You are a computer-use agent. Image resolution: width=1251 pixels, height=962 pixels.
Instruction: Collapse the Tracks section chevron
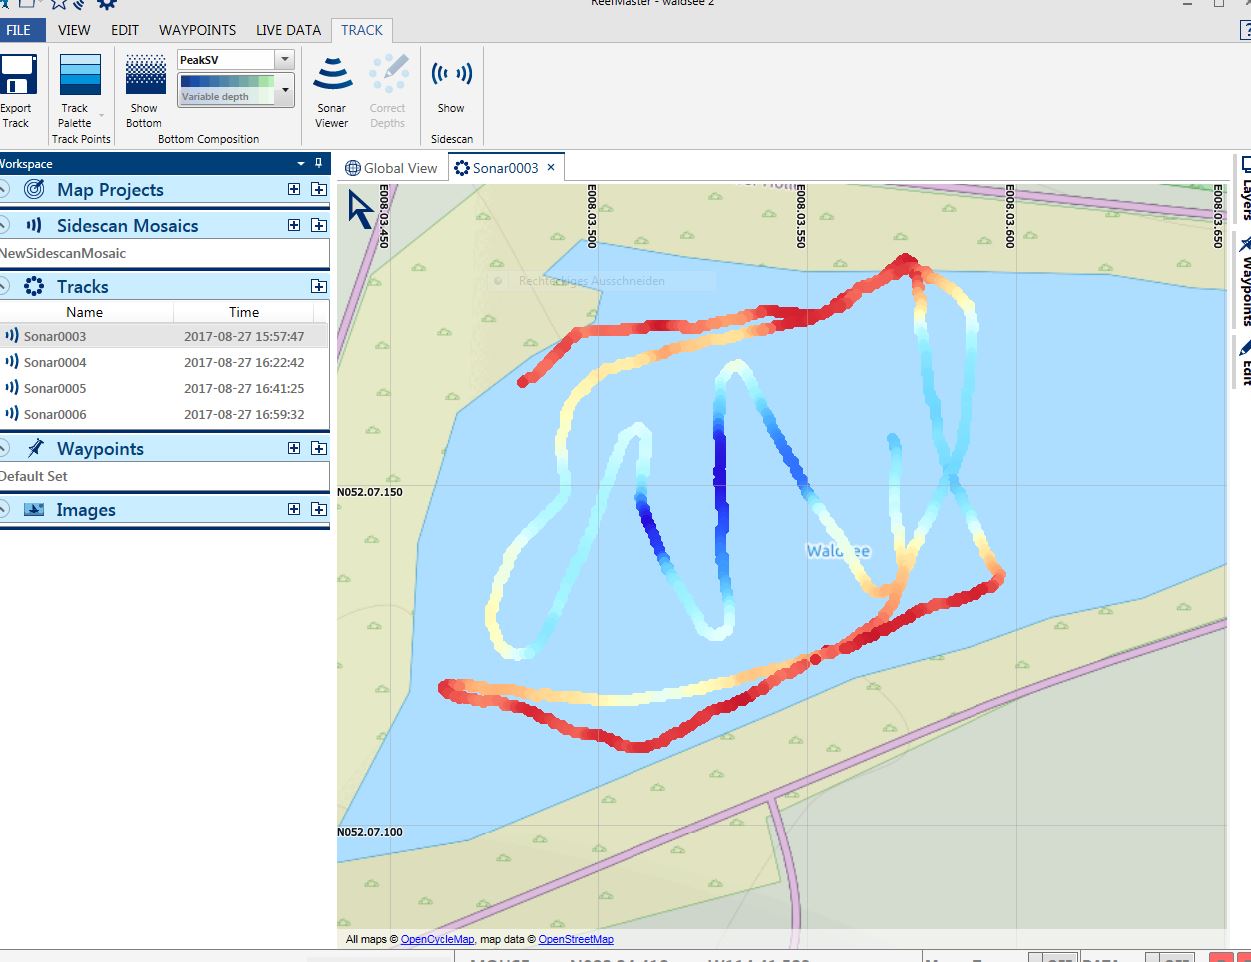coord(4,286)
